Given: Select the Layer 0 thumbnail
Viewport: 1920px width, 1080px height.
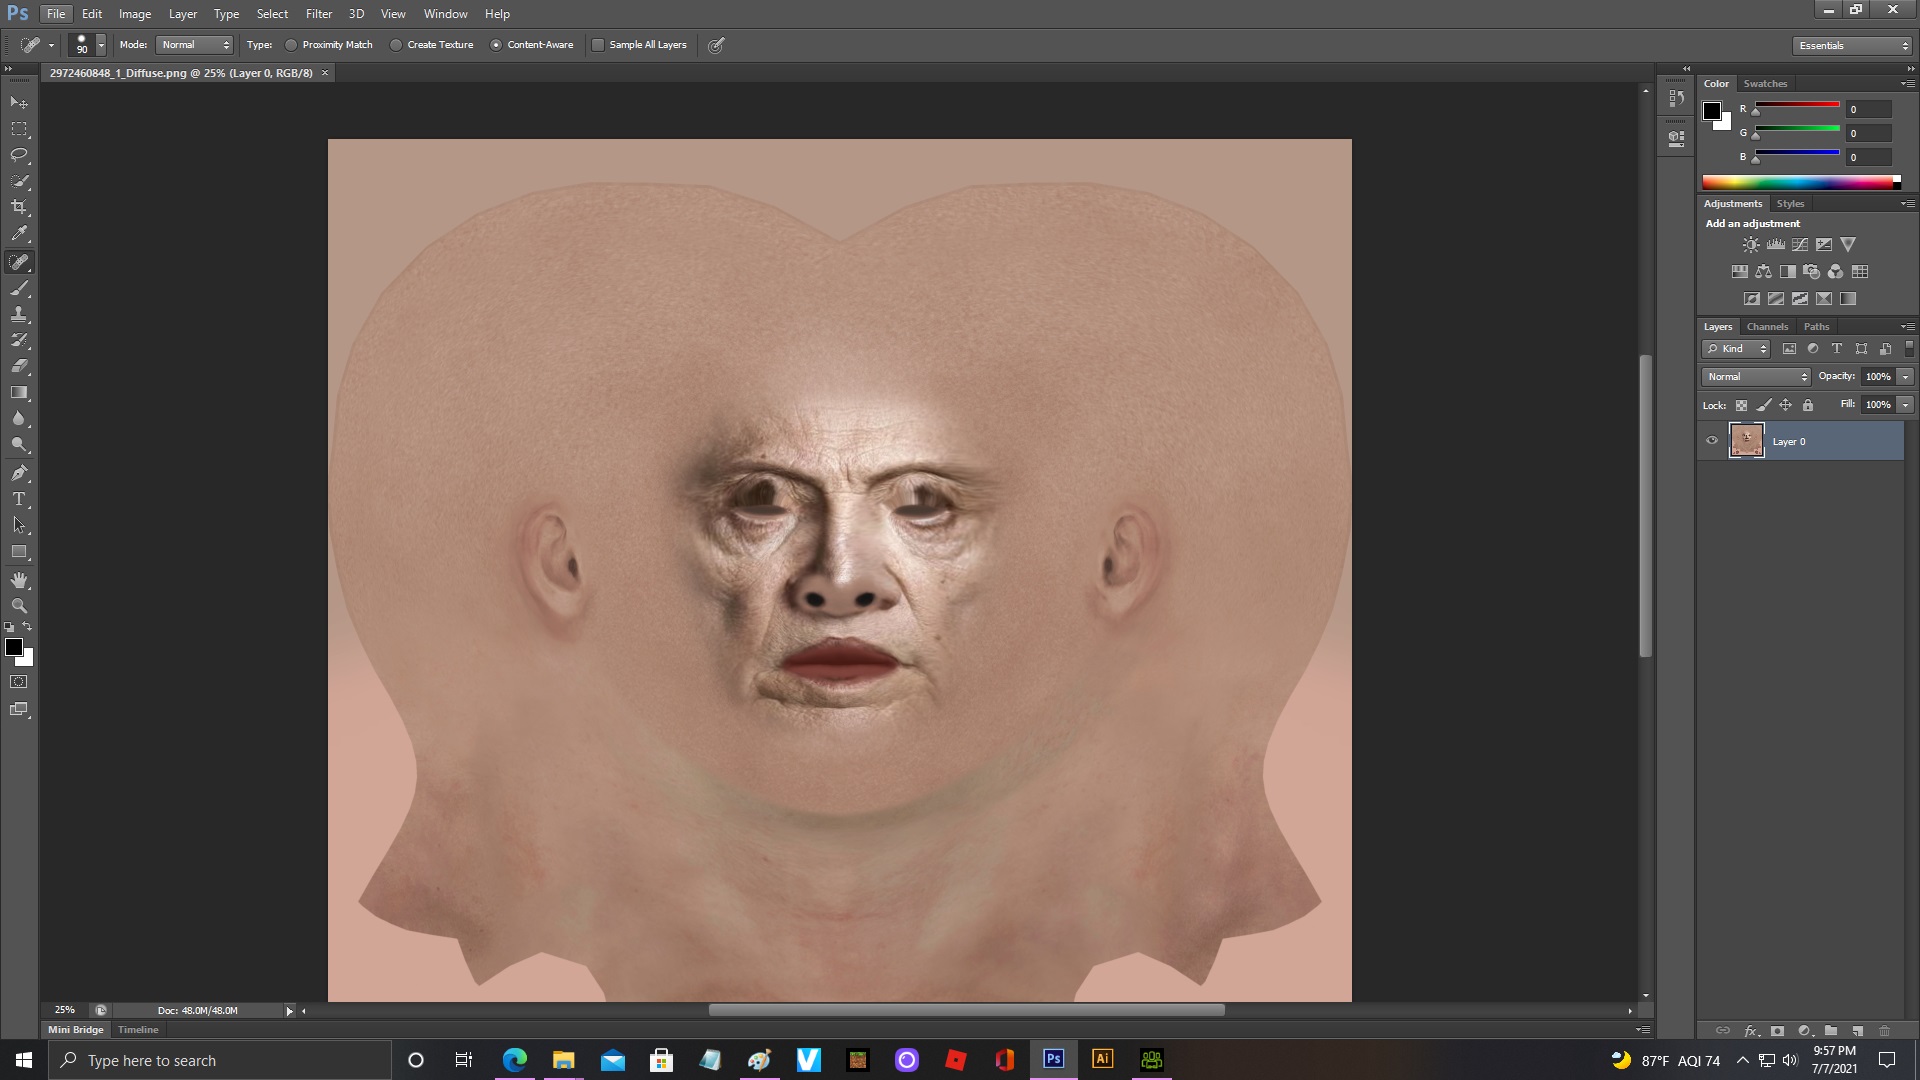Looking at the screenshot, I should pos(1747,441).
